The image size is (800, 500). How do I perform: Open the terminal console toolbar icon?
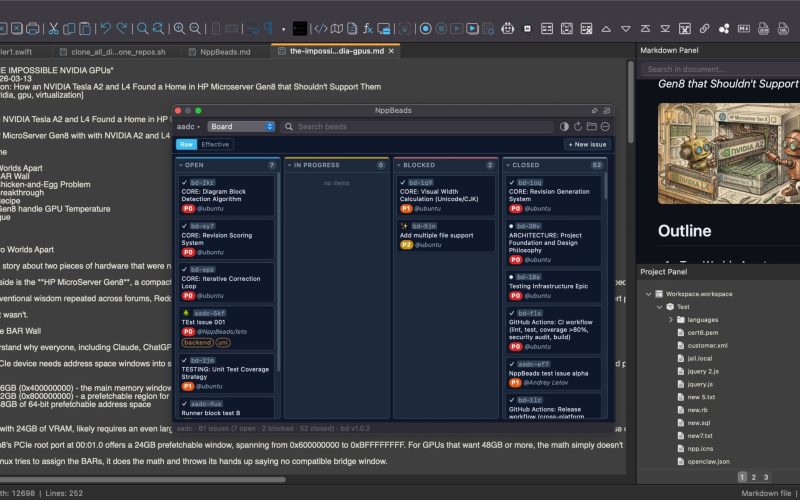click(x=298, y=29)
